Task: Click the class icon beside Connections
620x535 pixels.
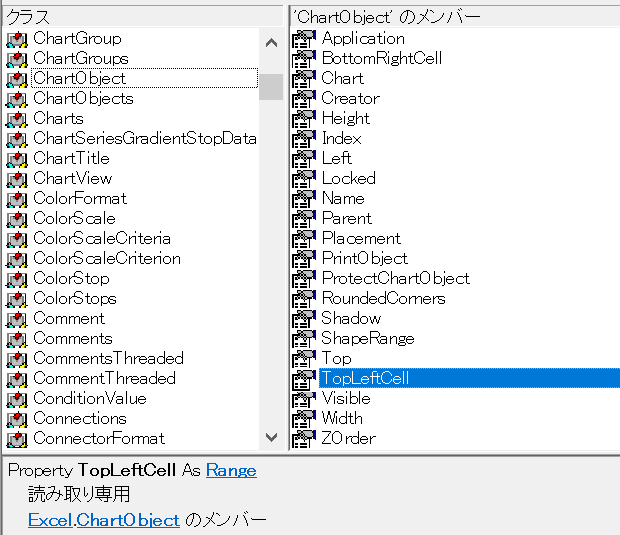Action: click(x=17, y=419)
